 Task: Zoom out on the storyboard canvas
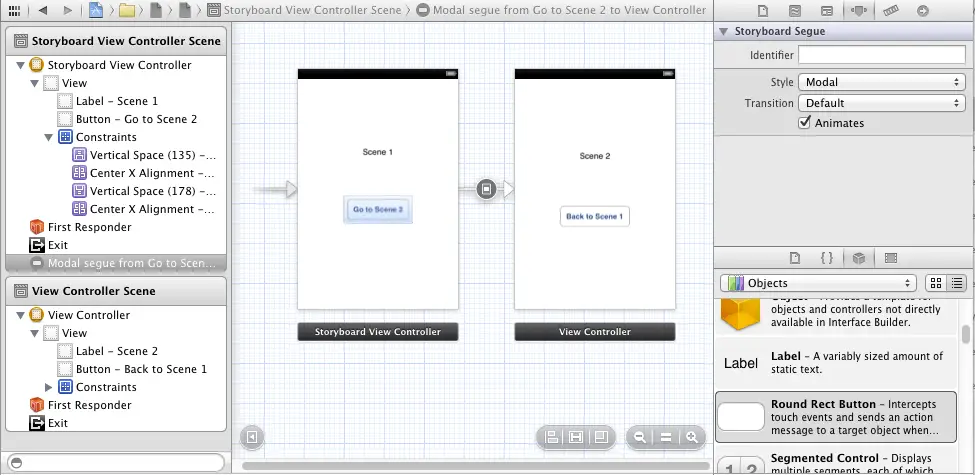[x=639, y=437]
